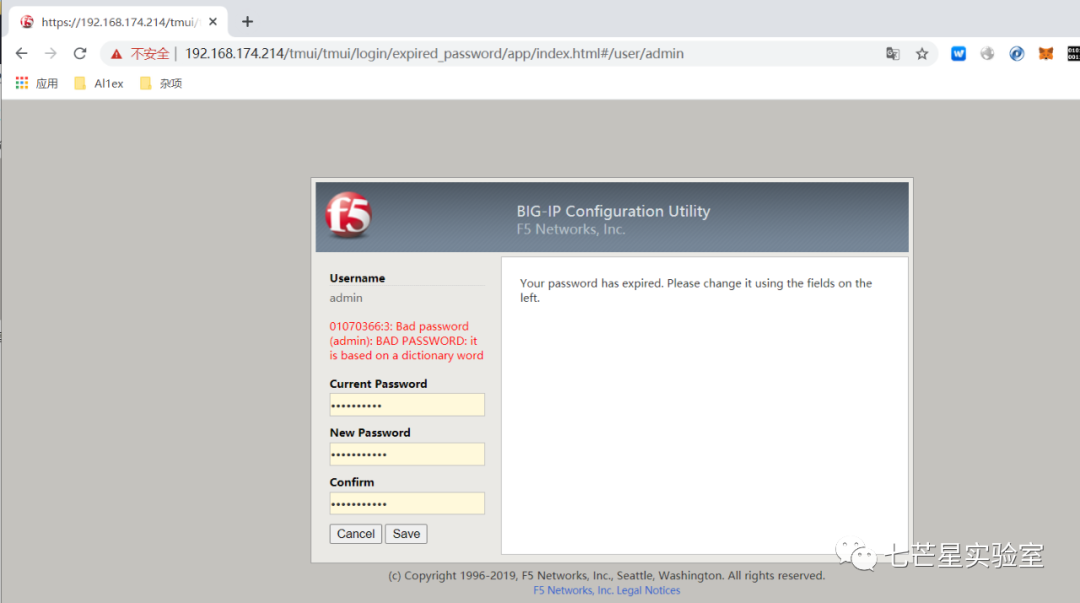Click the F5 logo in header
The image size is (1080, 603).
(x=349, y=215)
